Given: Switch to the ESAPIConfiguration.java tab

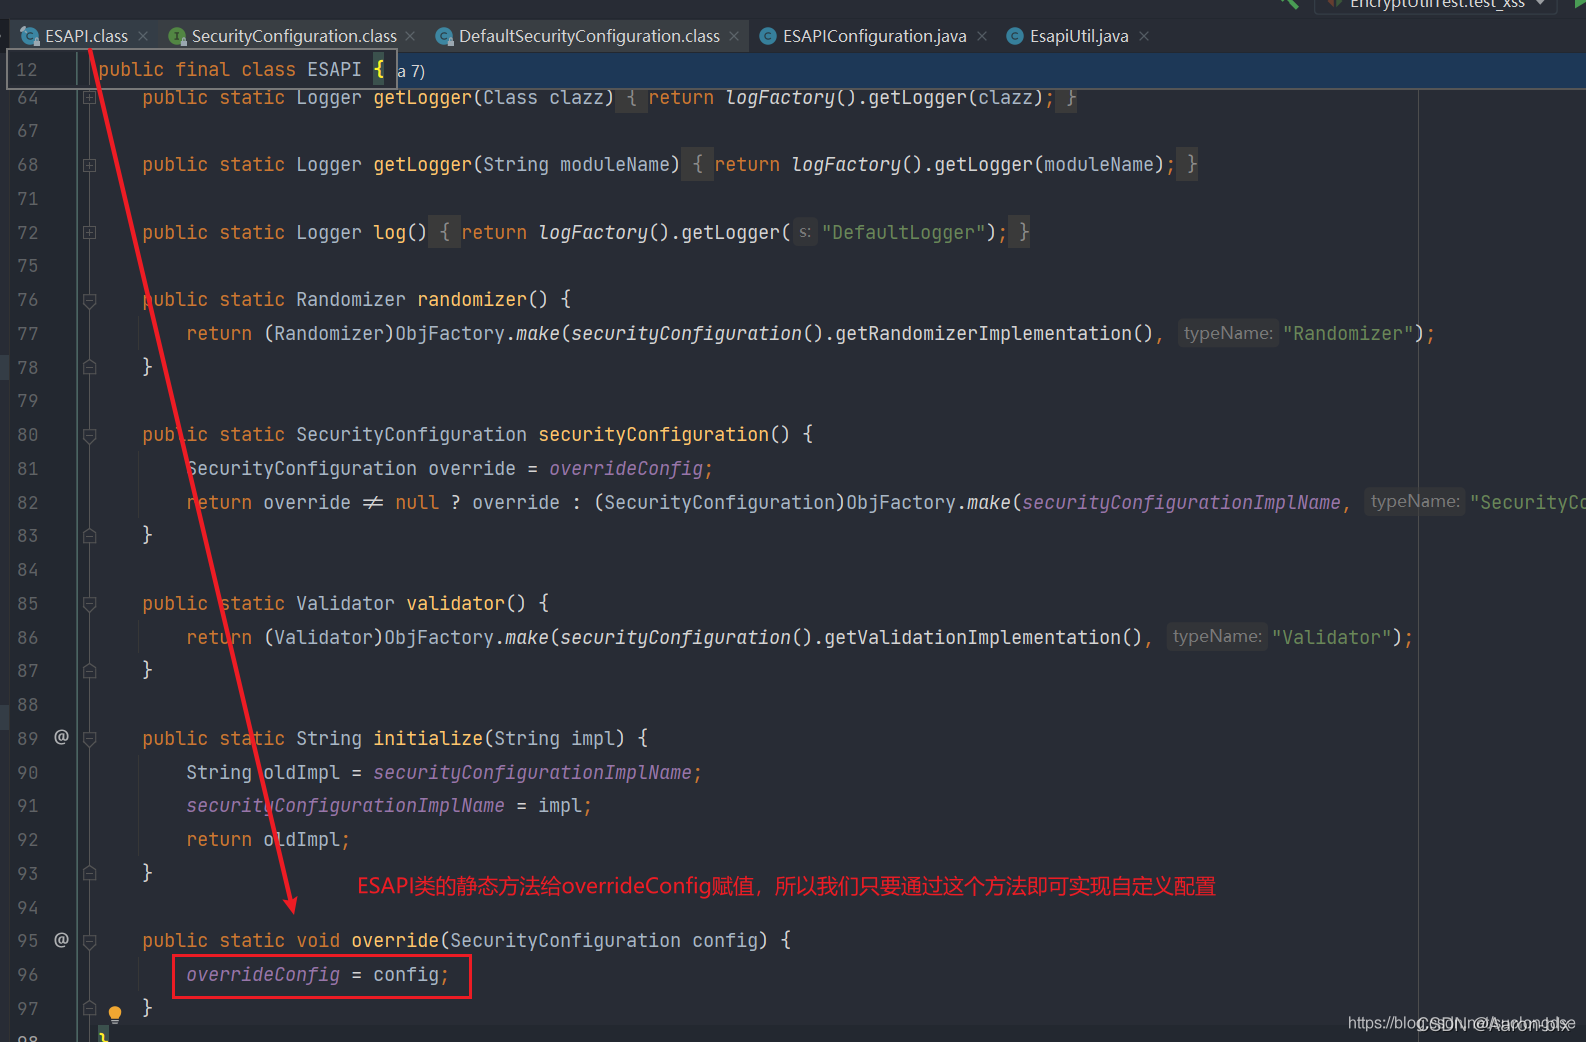Looking at the screenshot, I should (x=874, y=36).
